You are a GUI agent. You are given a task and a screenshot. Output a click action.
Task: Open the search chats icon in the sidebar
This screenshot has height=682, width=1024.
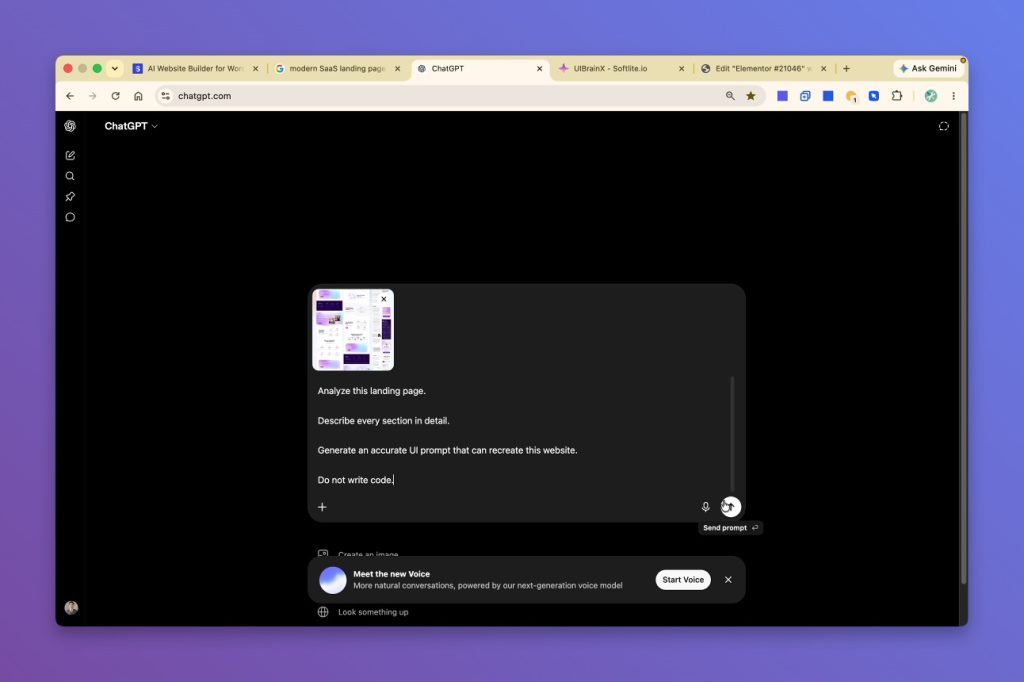pyautogui.click(x=70, y=176)
